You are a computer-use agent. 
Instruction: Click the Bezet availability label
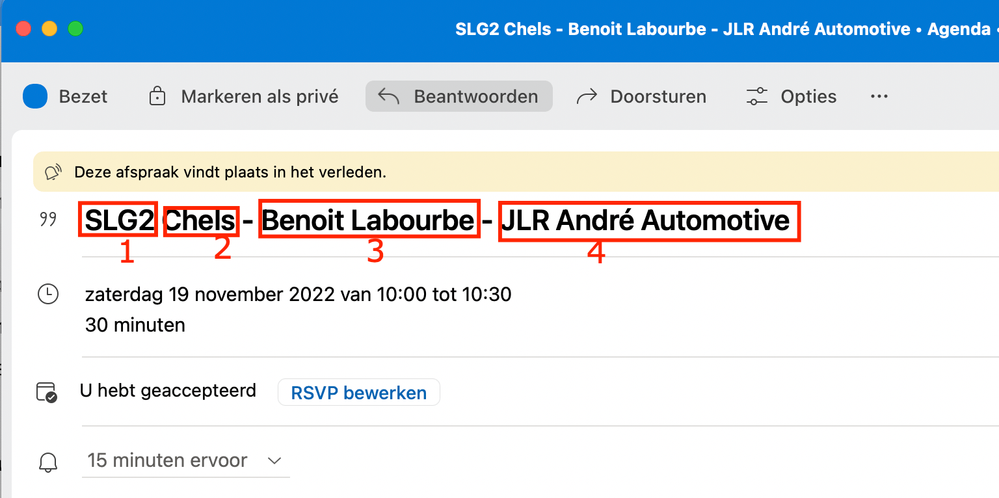point(83,97)
